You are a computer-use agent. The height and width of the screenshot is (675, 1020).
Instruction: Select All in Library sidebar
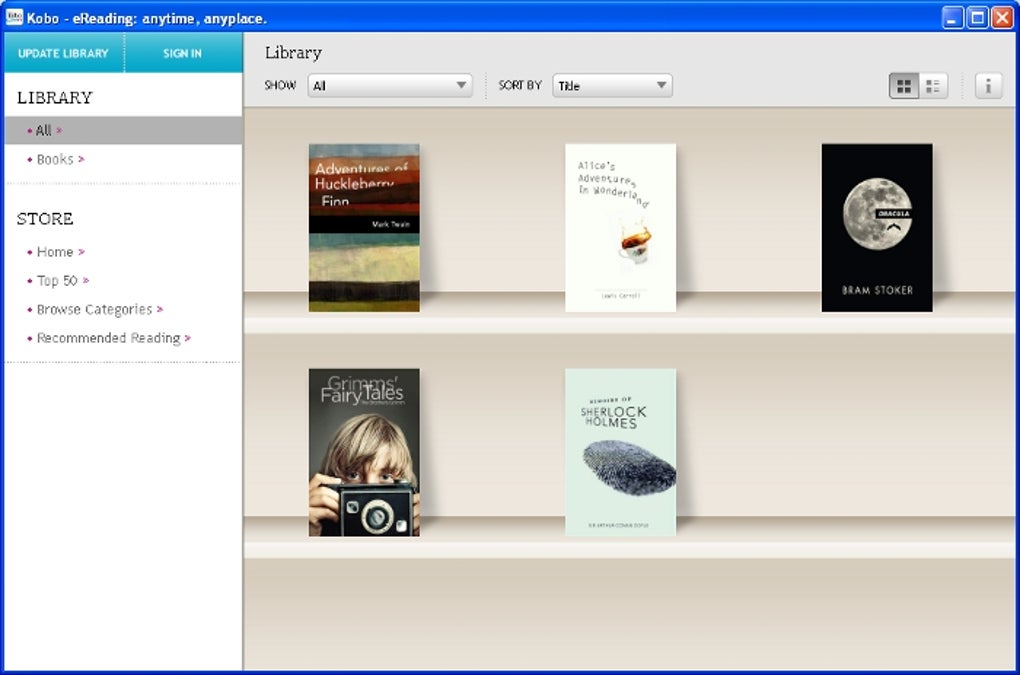pos(44,131)
